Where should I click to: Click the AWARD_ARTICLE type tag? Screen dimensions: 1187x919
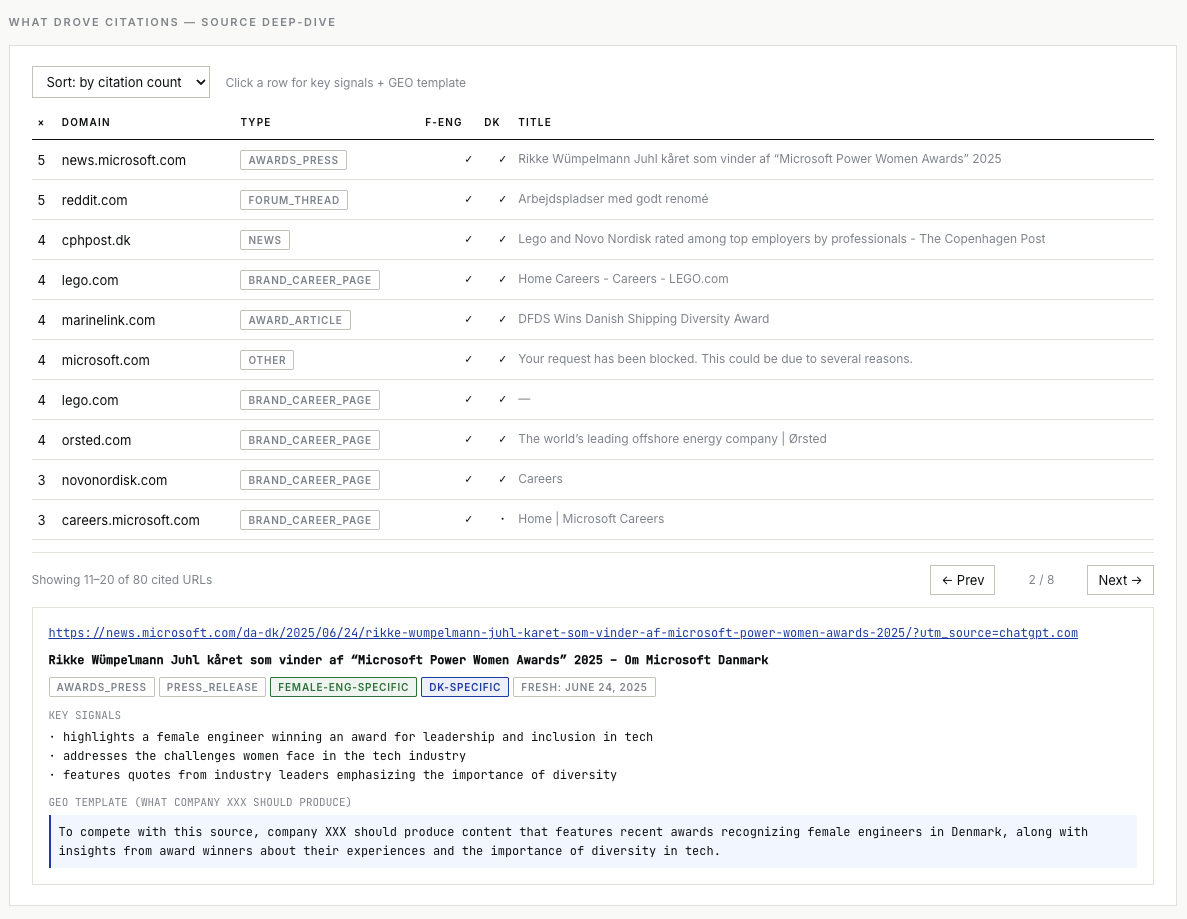point(295,320)
